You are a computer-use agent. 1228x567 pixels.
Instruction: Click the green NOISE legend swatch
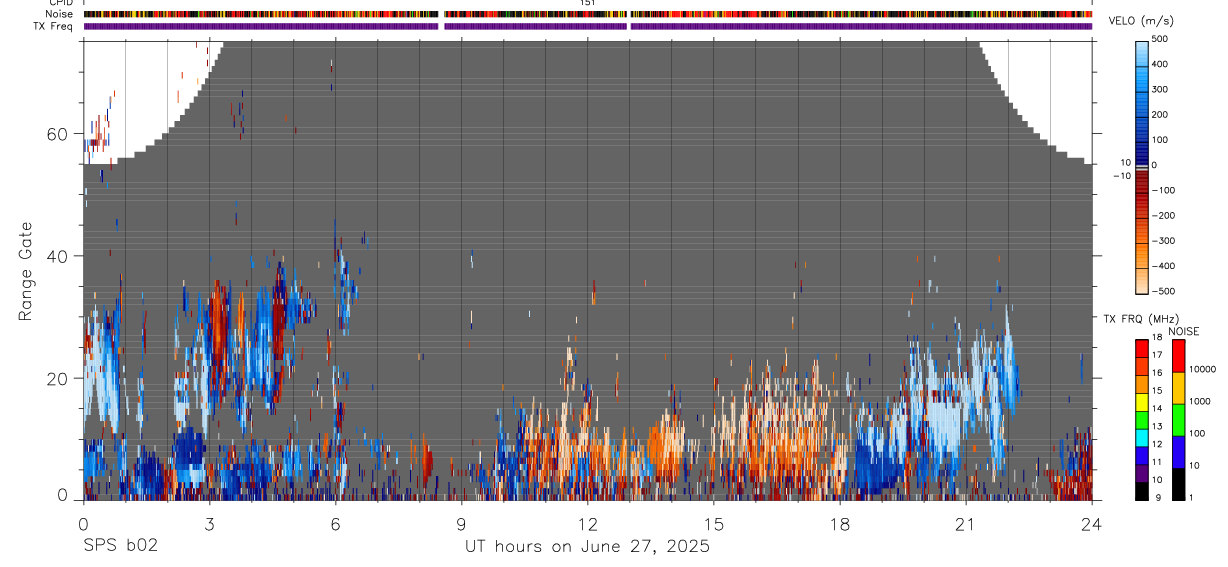click(1178, 420)
